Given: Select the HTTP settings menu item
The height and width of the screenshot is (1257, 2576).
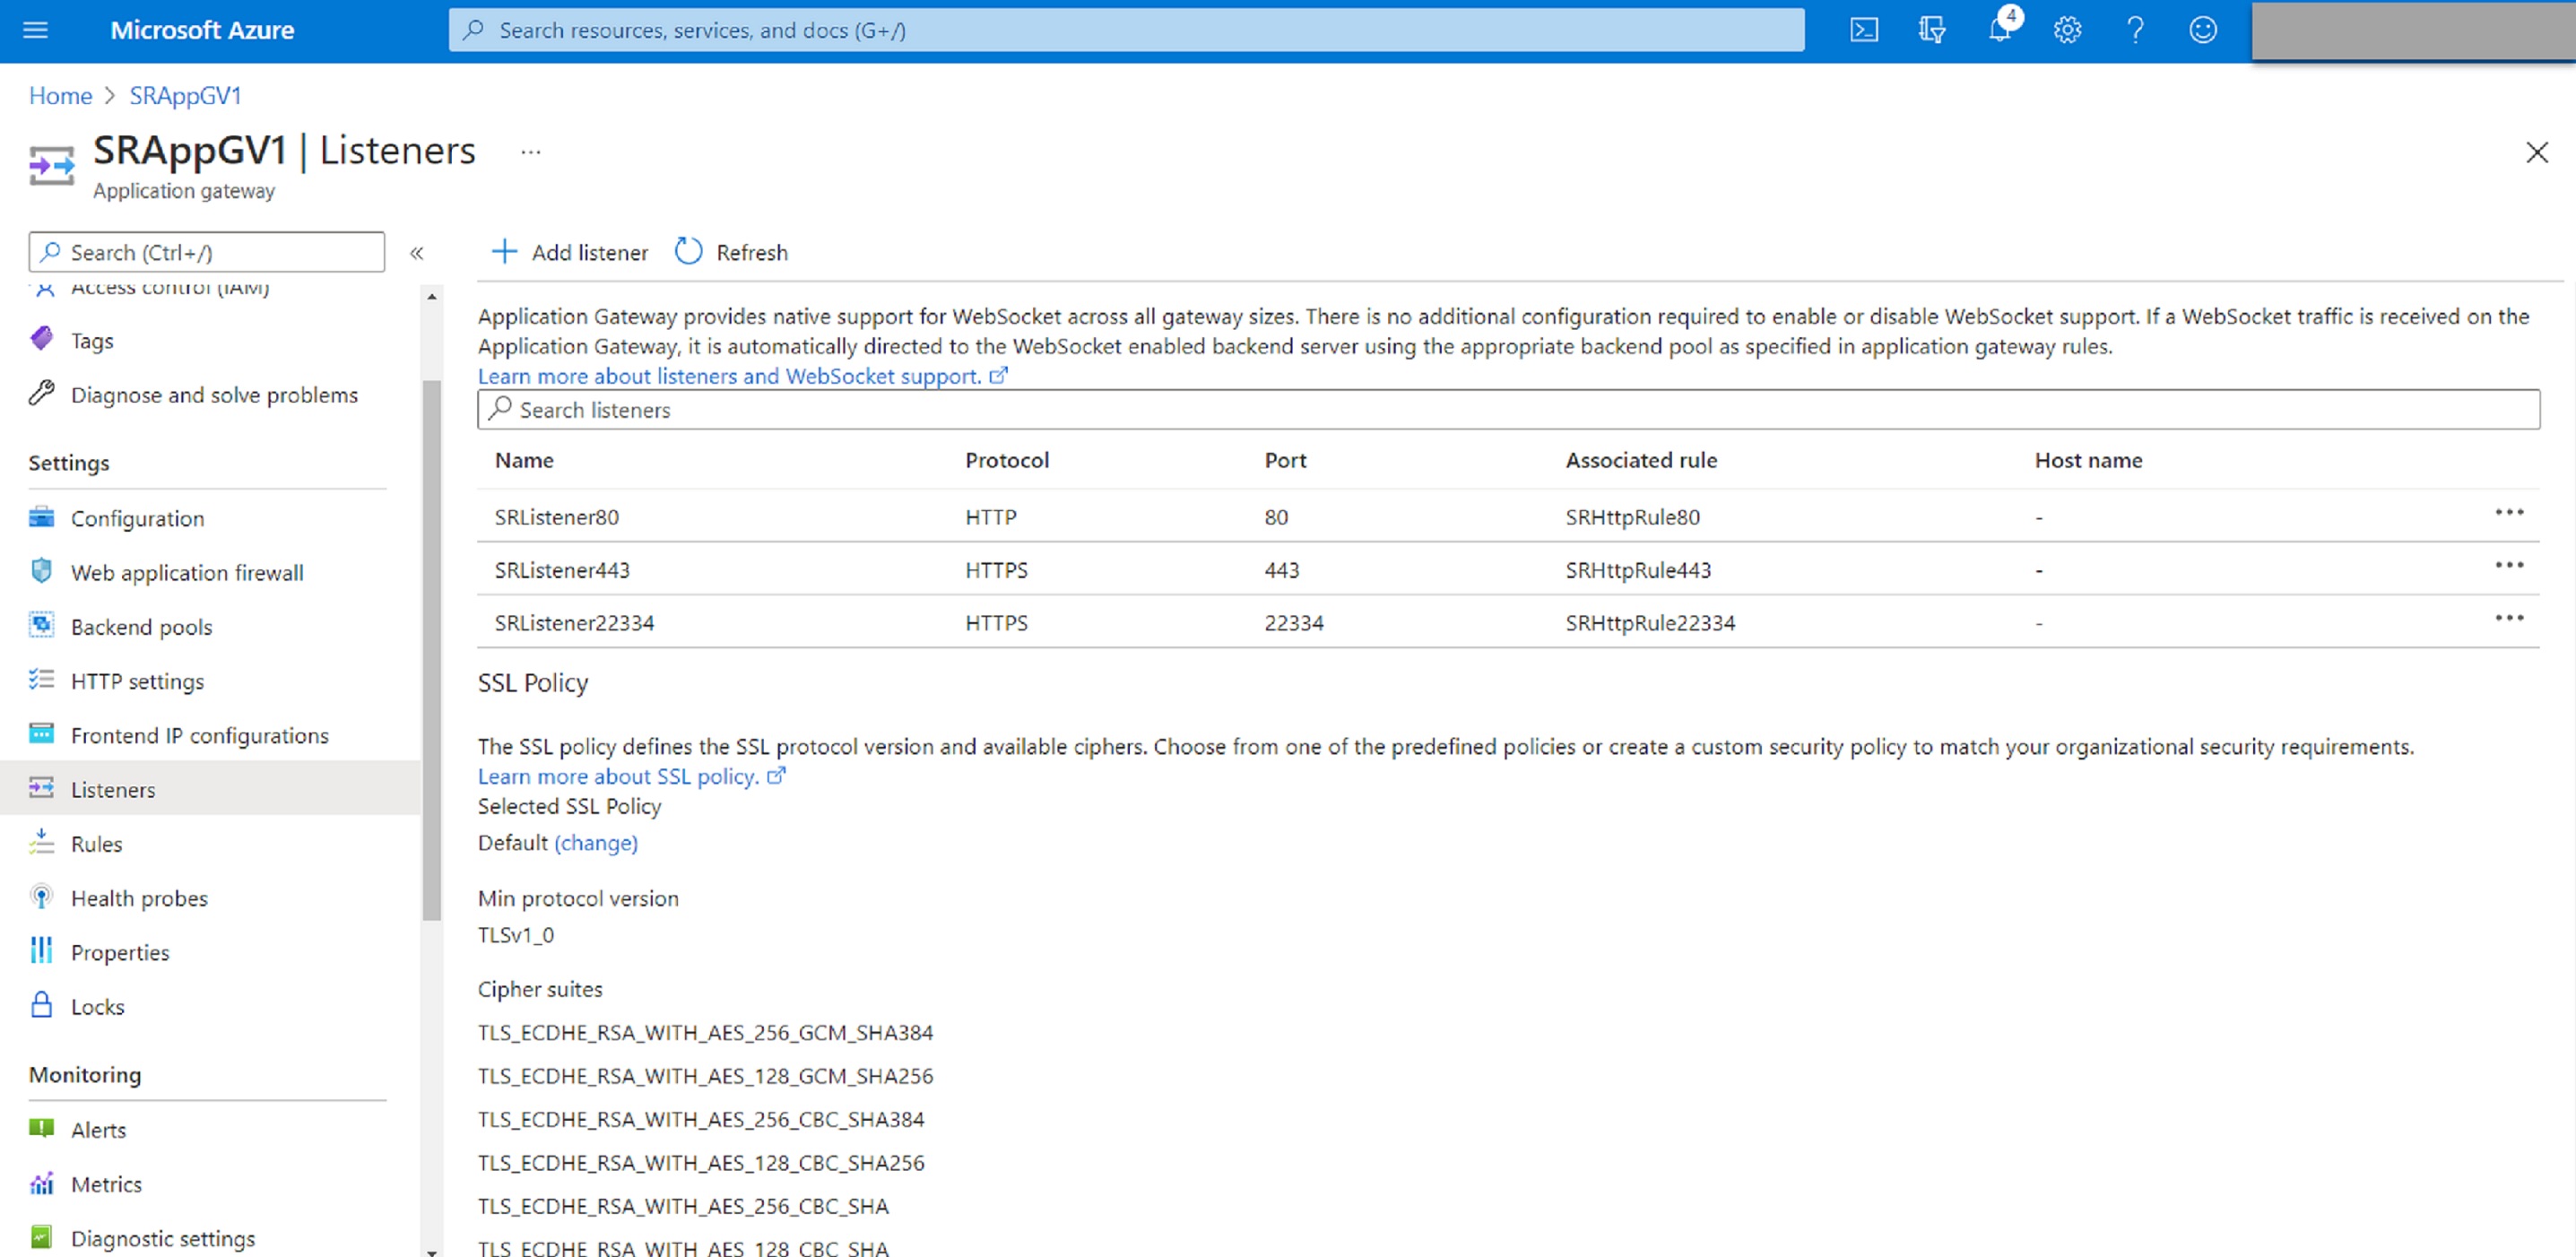Looking at the screenshot, I should 136,681.
